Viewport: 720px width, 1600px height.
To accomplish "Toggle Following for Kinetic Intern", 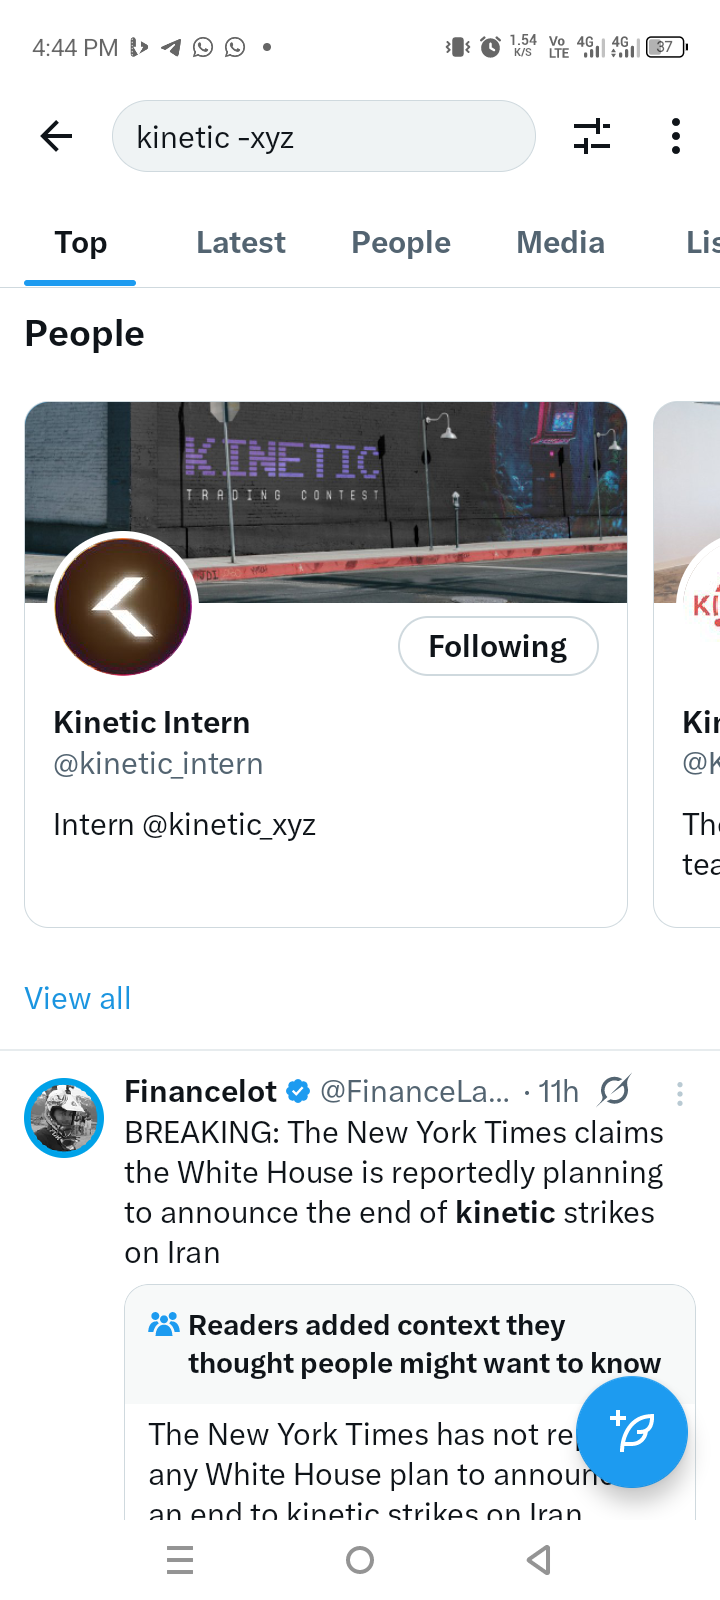I will 498,647.
